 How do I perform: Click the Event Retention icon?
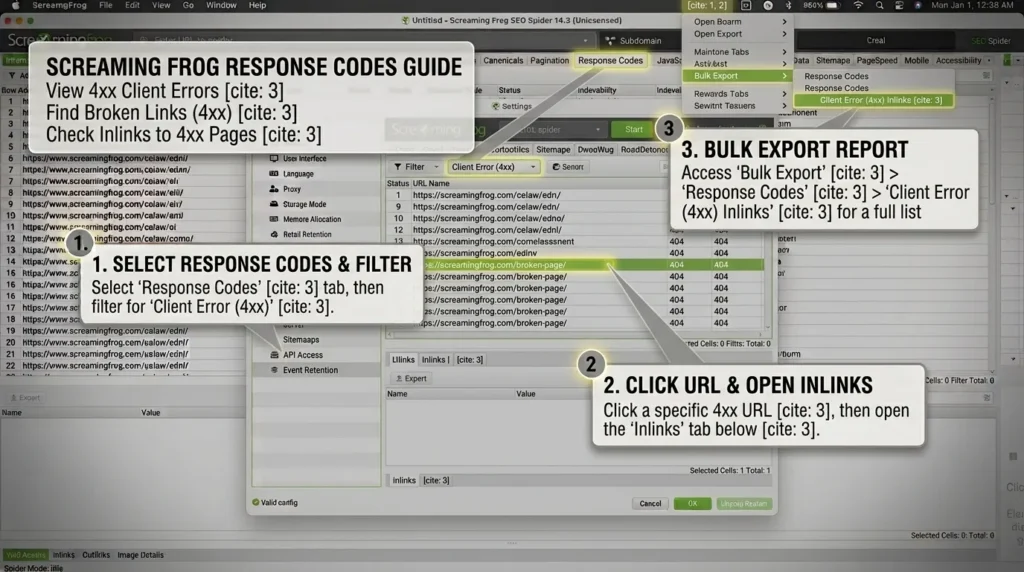coord(274,370)
